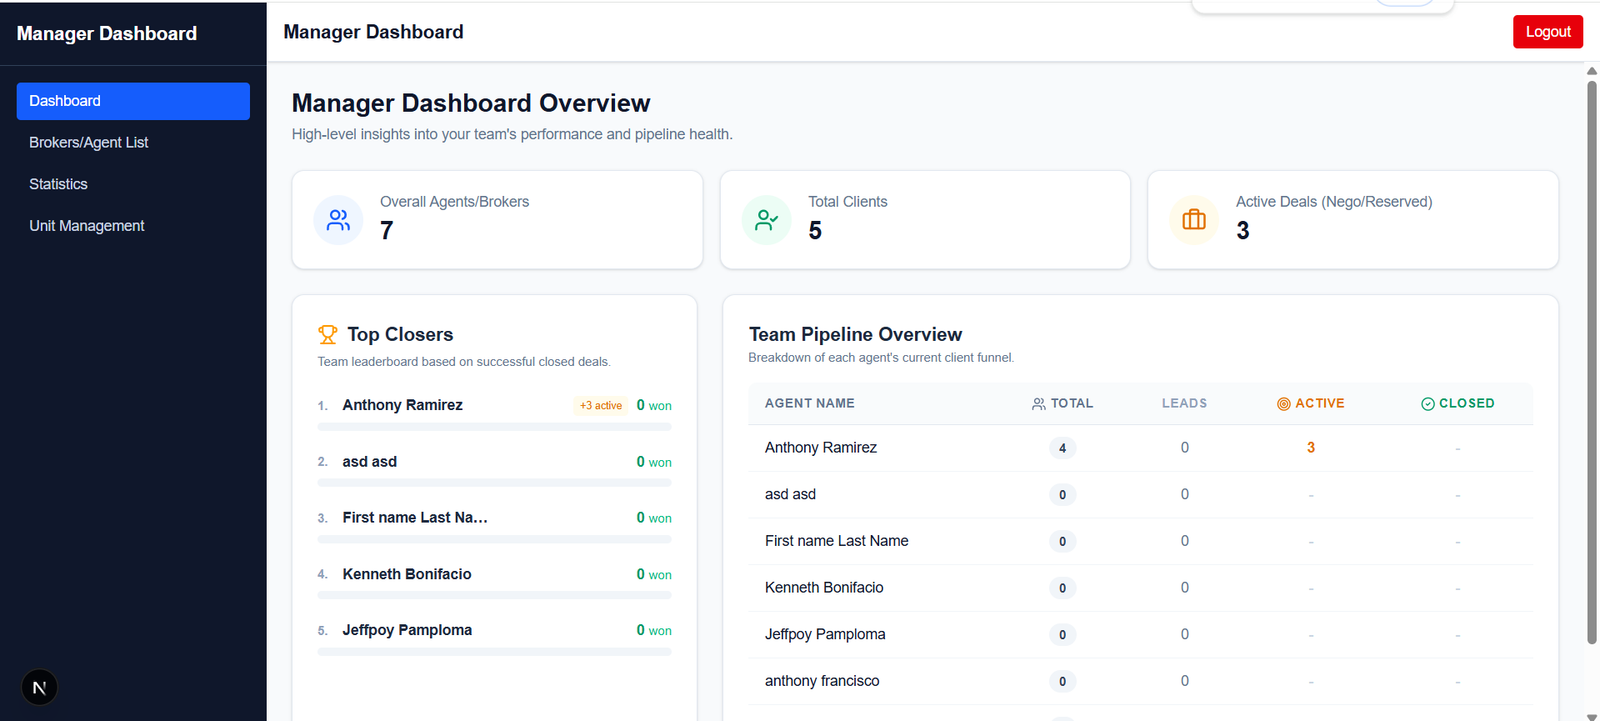
Task: Click the user-check icon for Total Clients
Action: point(766,220)
